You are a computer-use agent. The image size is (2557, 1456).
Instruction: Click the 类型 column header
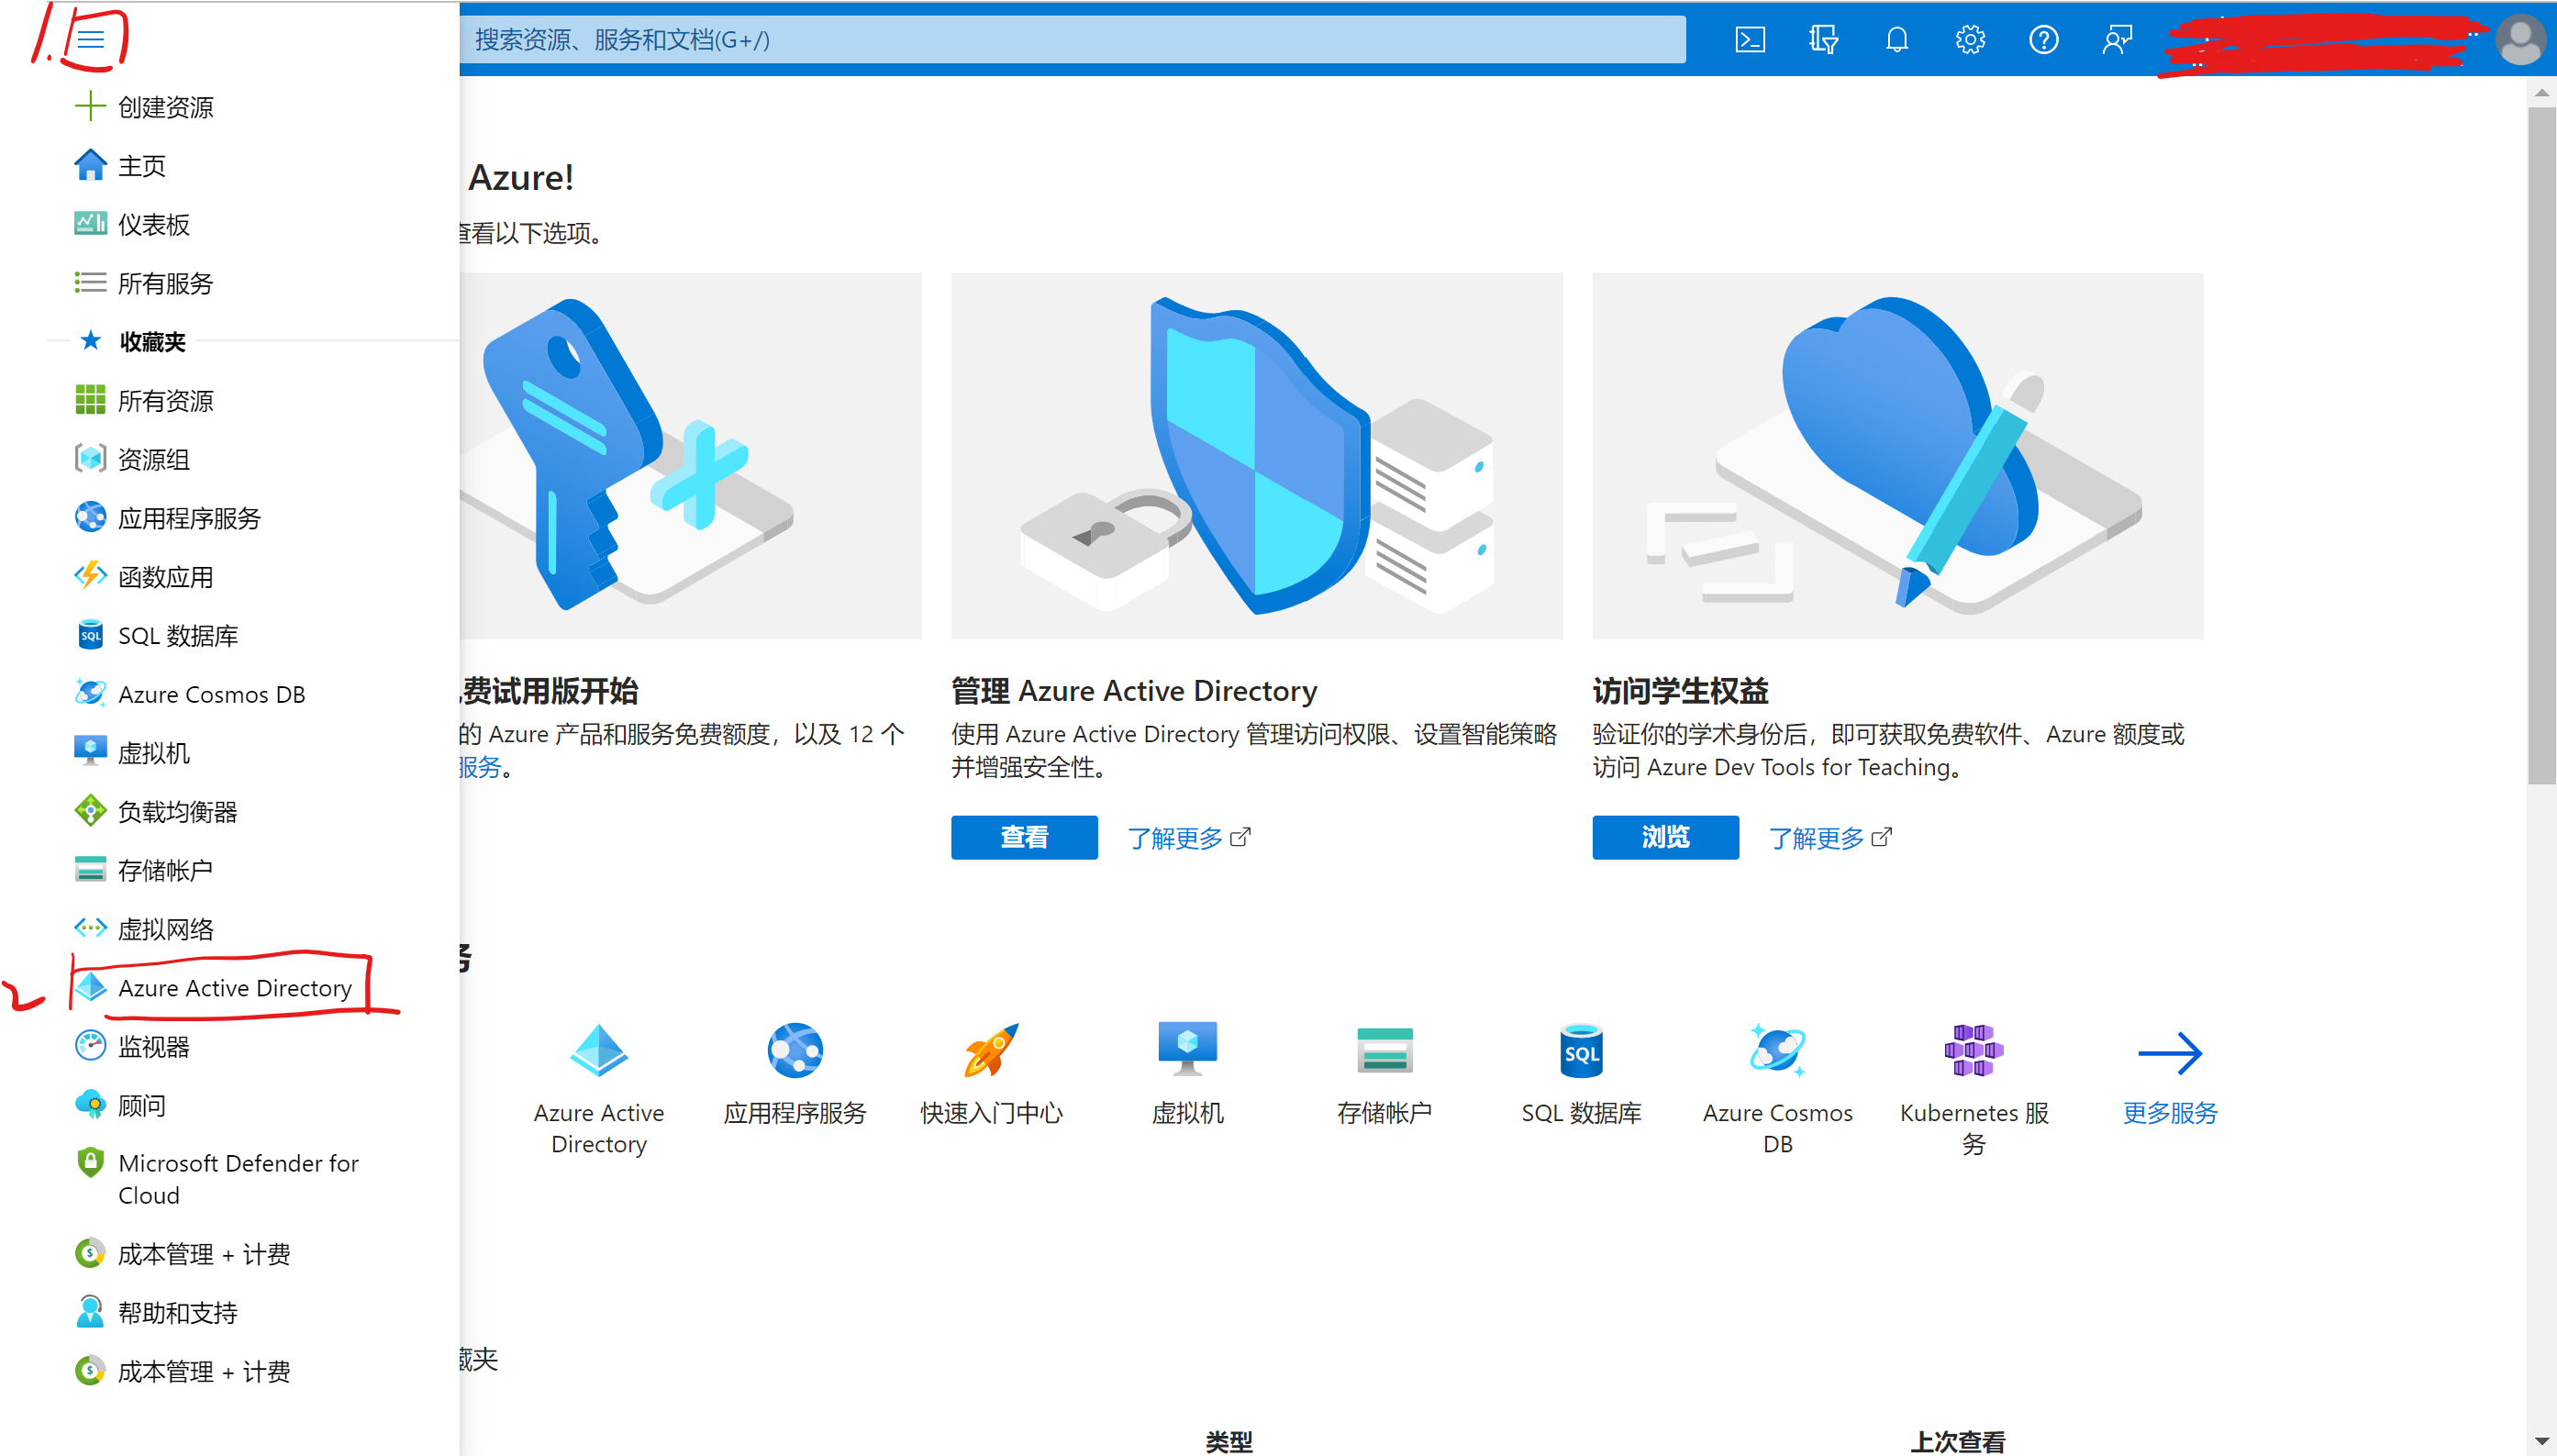point(1228,1441)
